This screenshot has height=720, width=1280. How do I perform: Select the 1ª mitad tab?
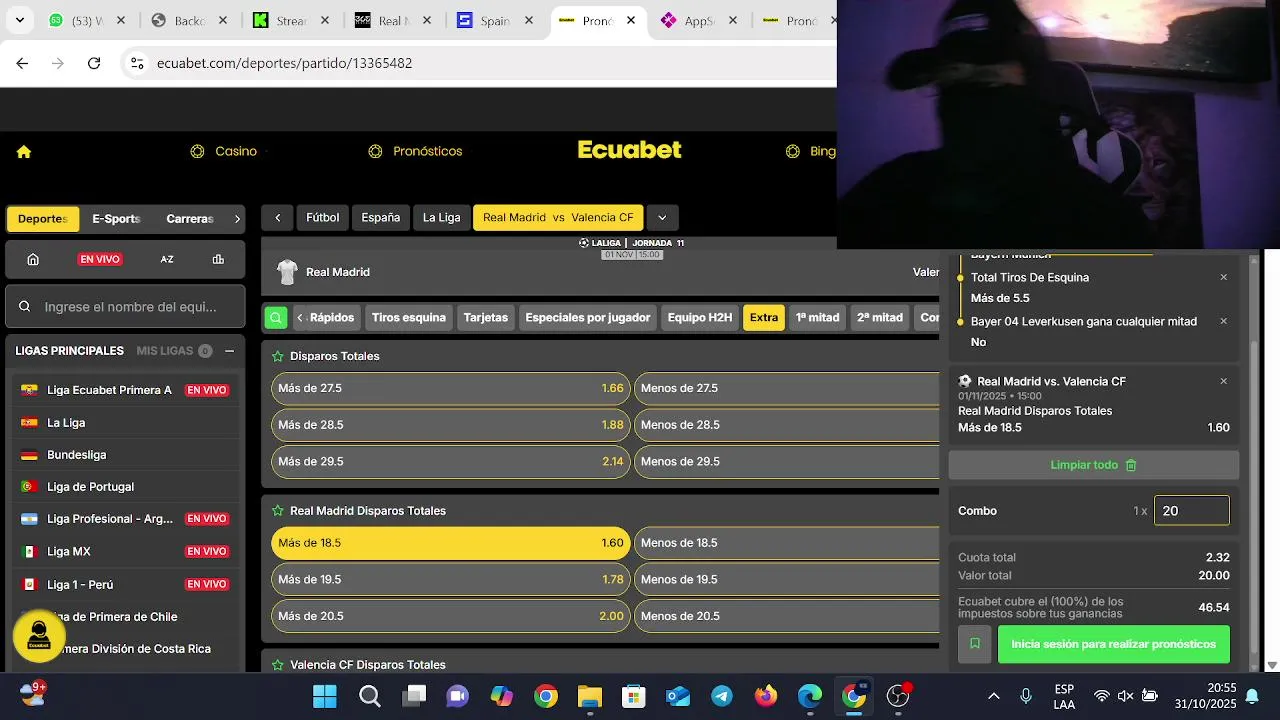817,318
